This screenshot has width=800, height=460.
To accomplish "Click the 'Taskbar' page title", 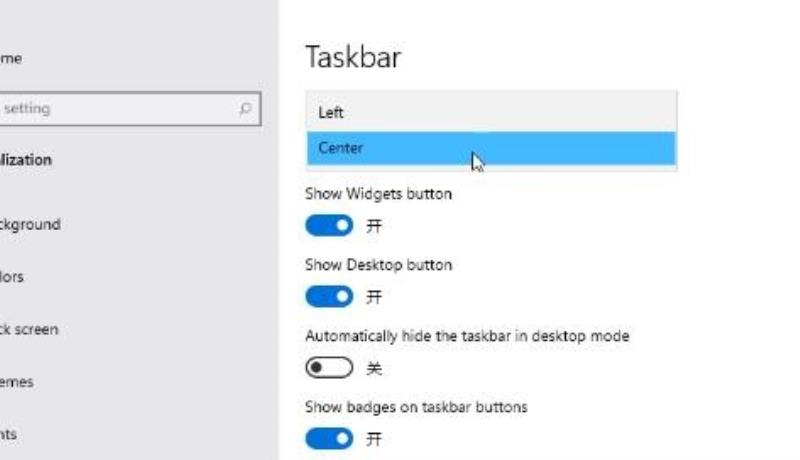I will [x=353, y=57].
